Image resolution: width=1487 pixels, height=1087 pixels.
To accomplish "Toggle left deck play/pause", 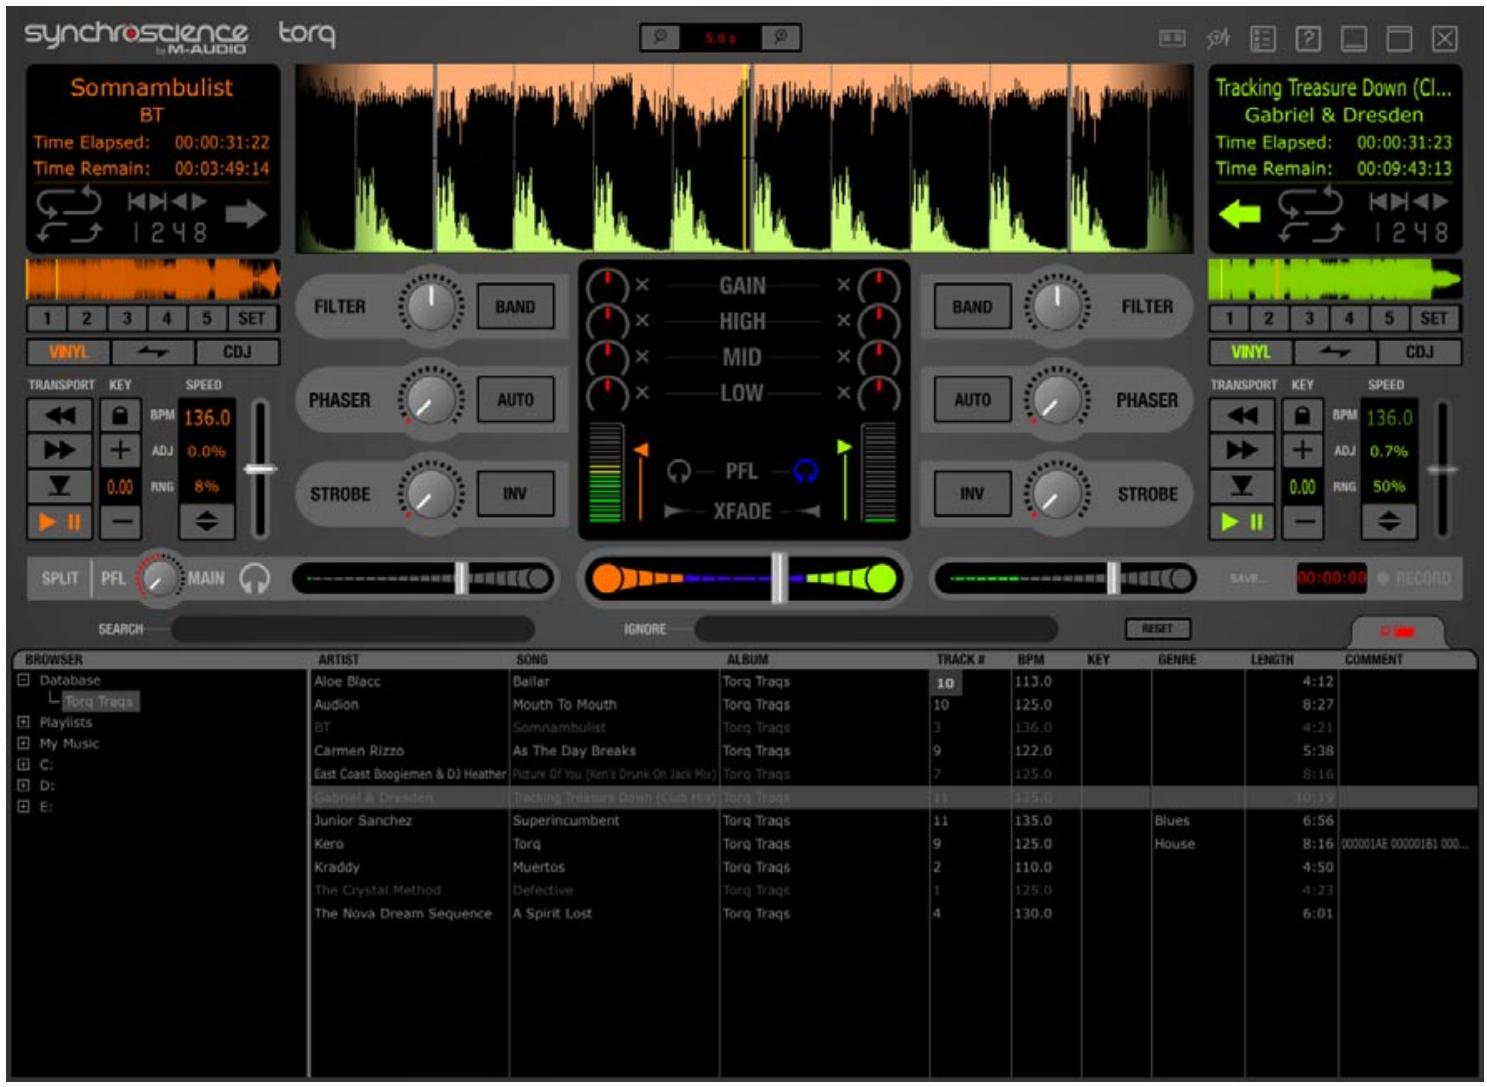I will [60, 521].
